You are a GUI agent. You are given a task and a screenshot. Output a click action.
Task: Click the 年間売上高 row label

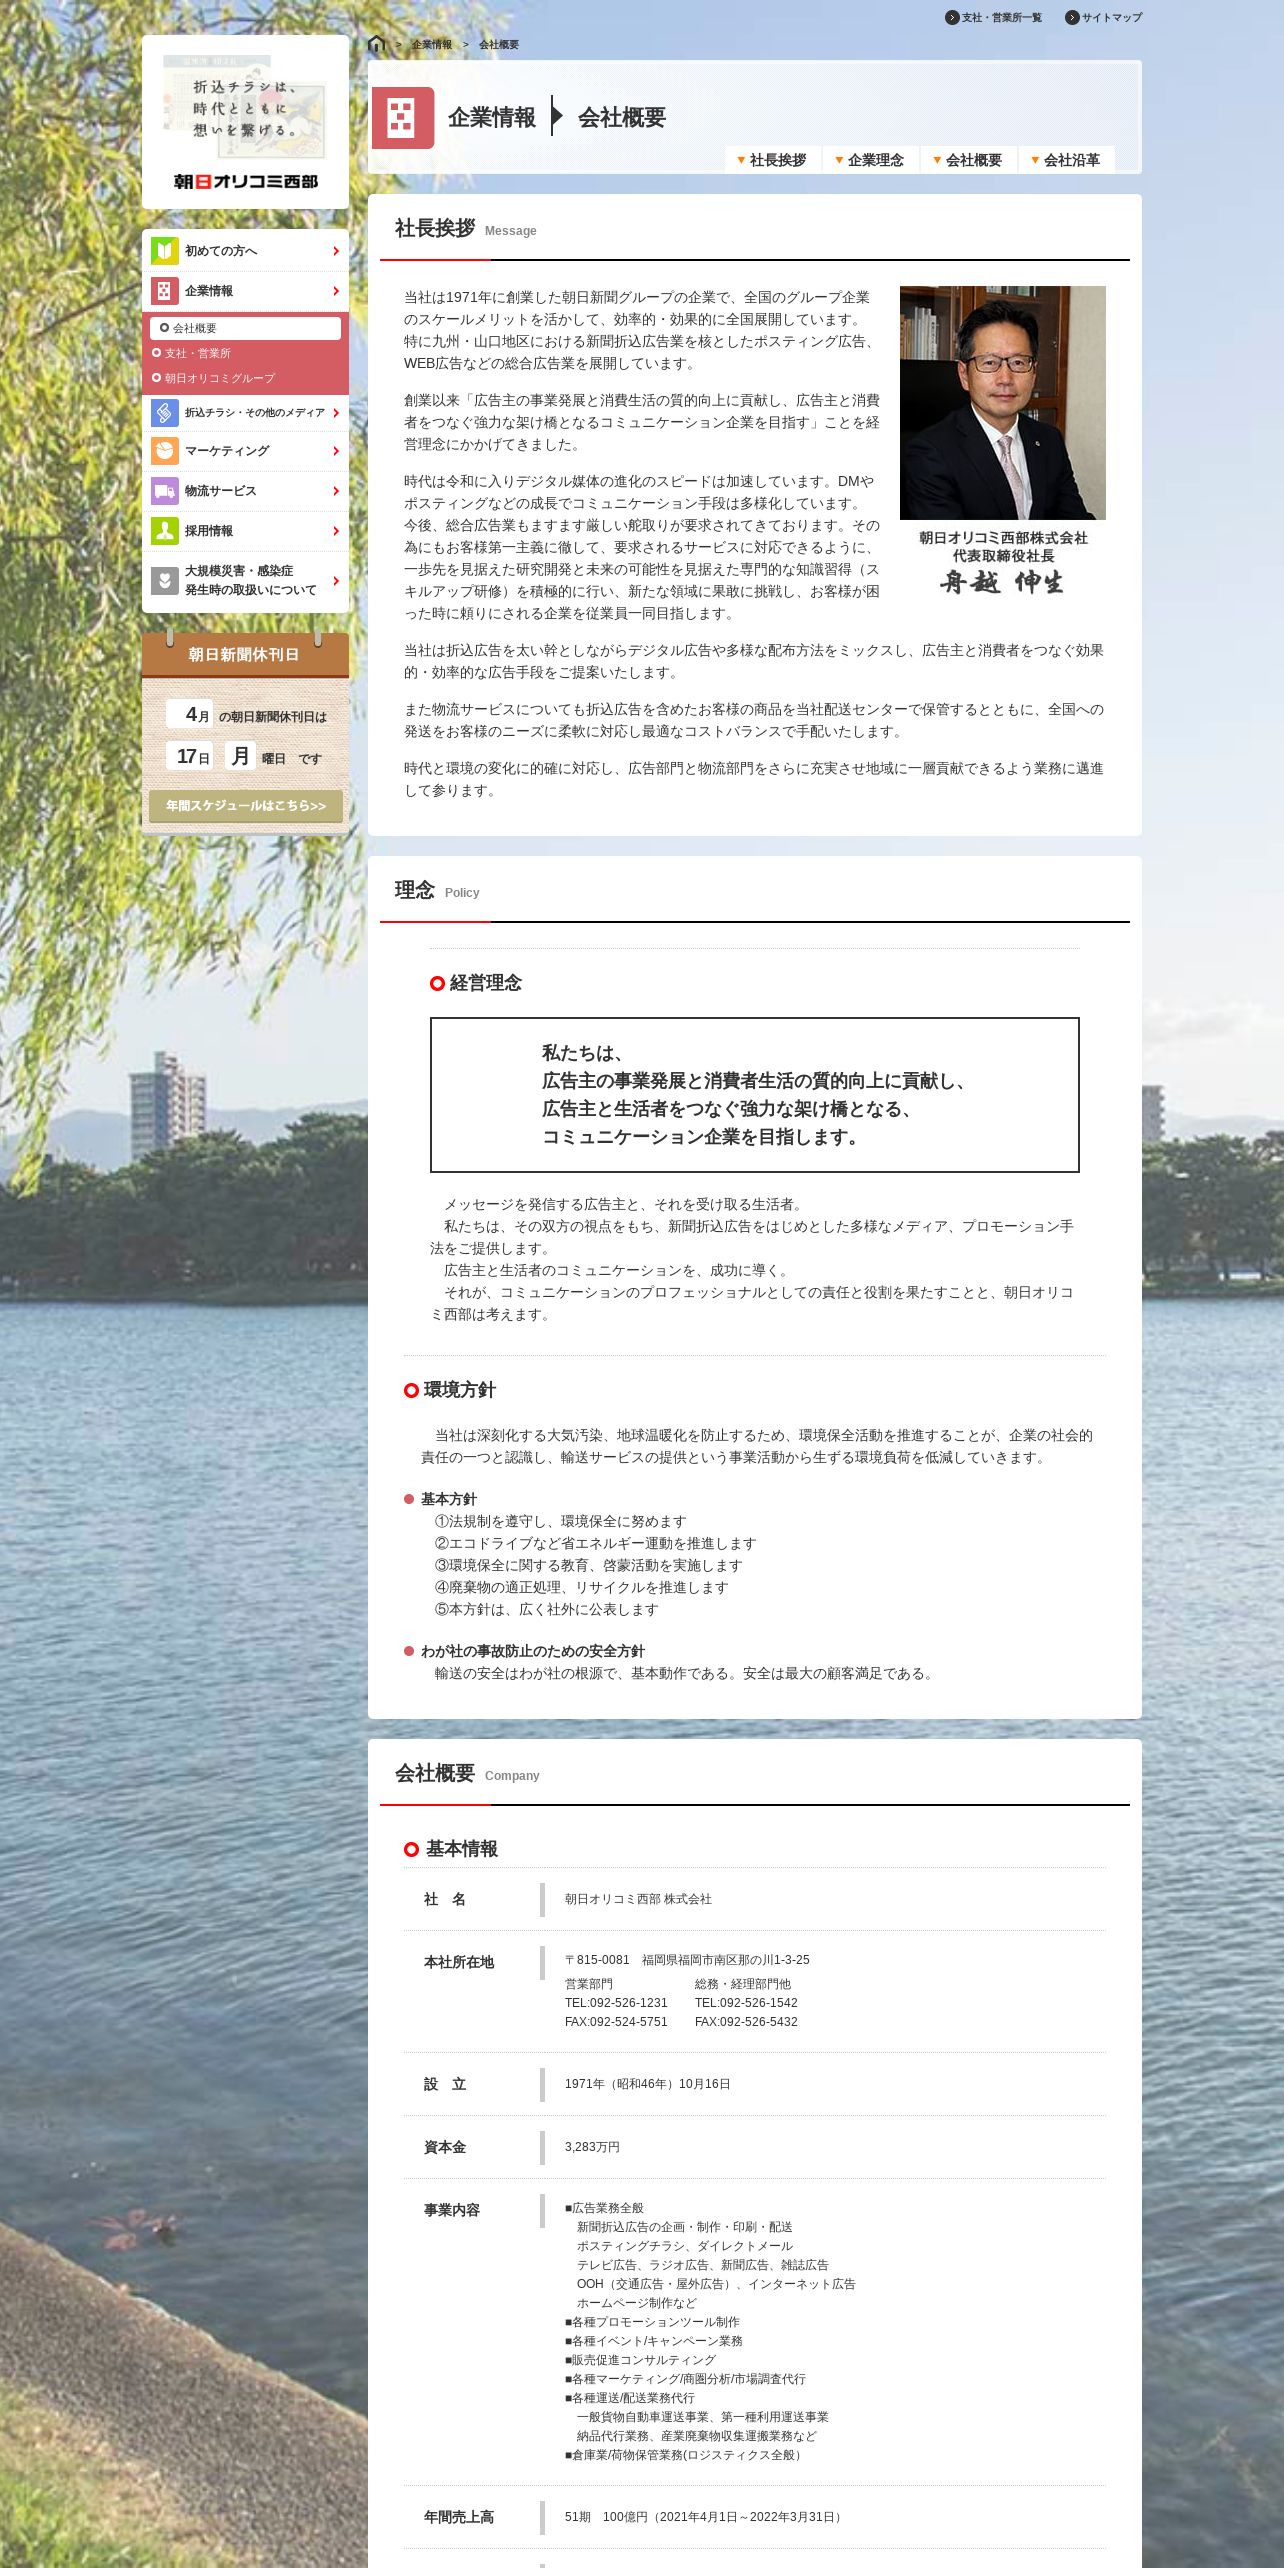coord(459,2517)
